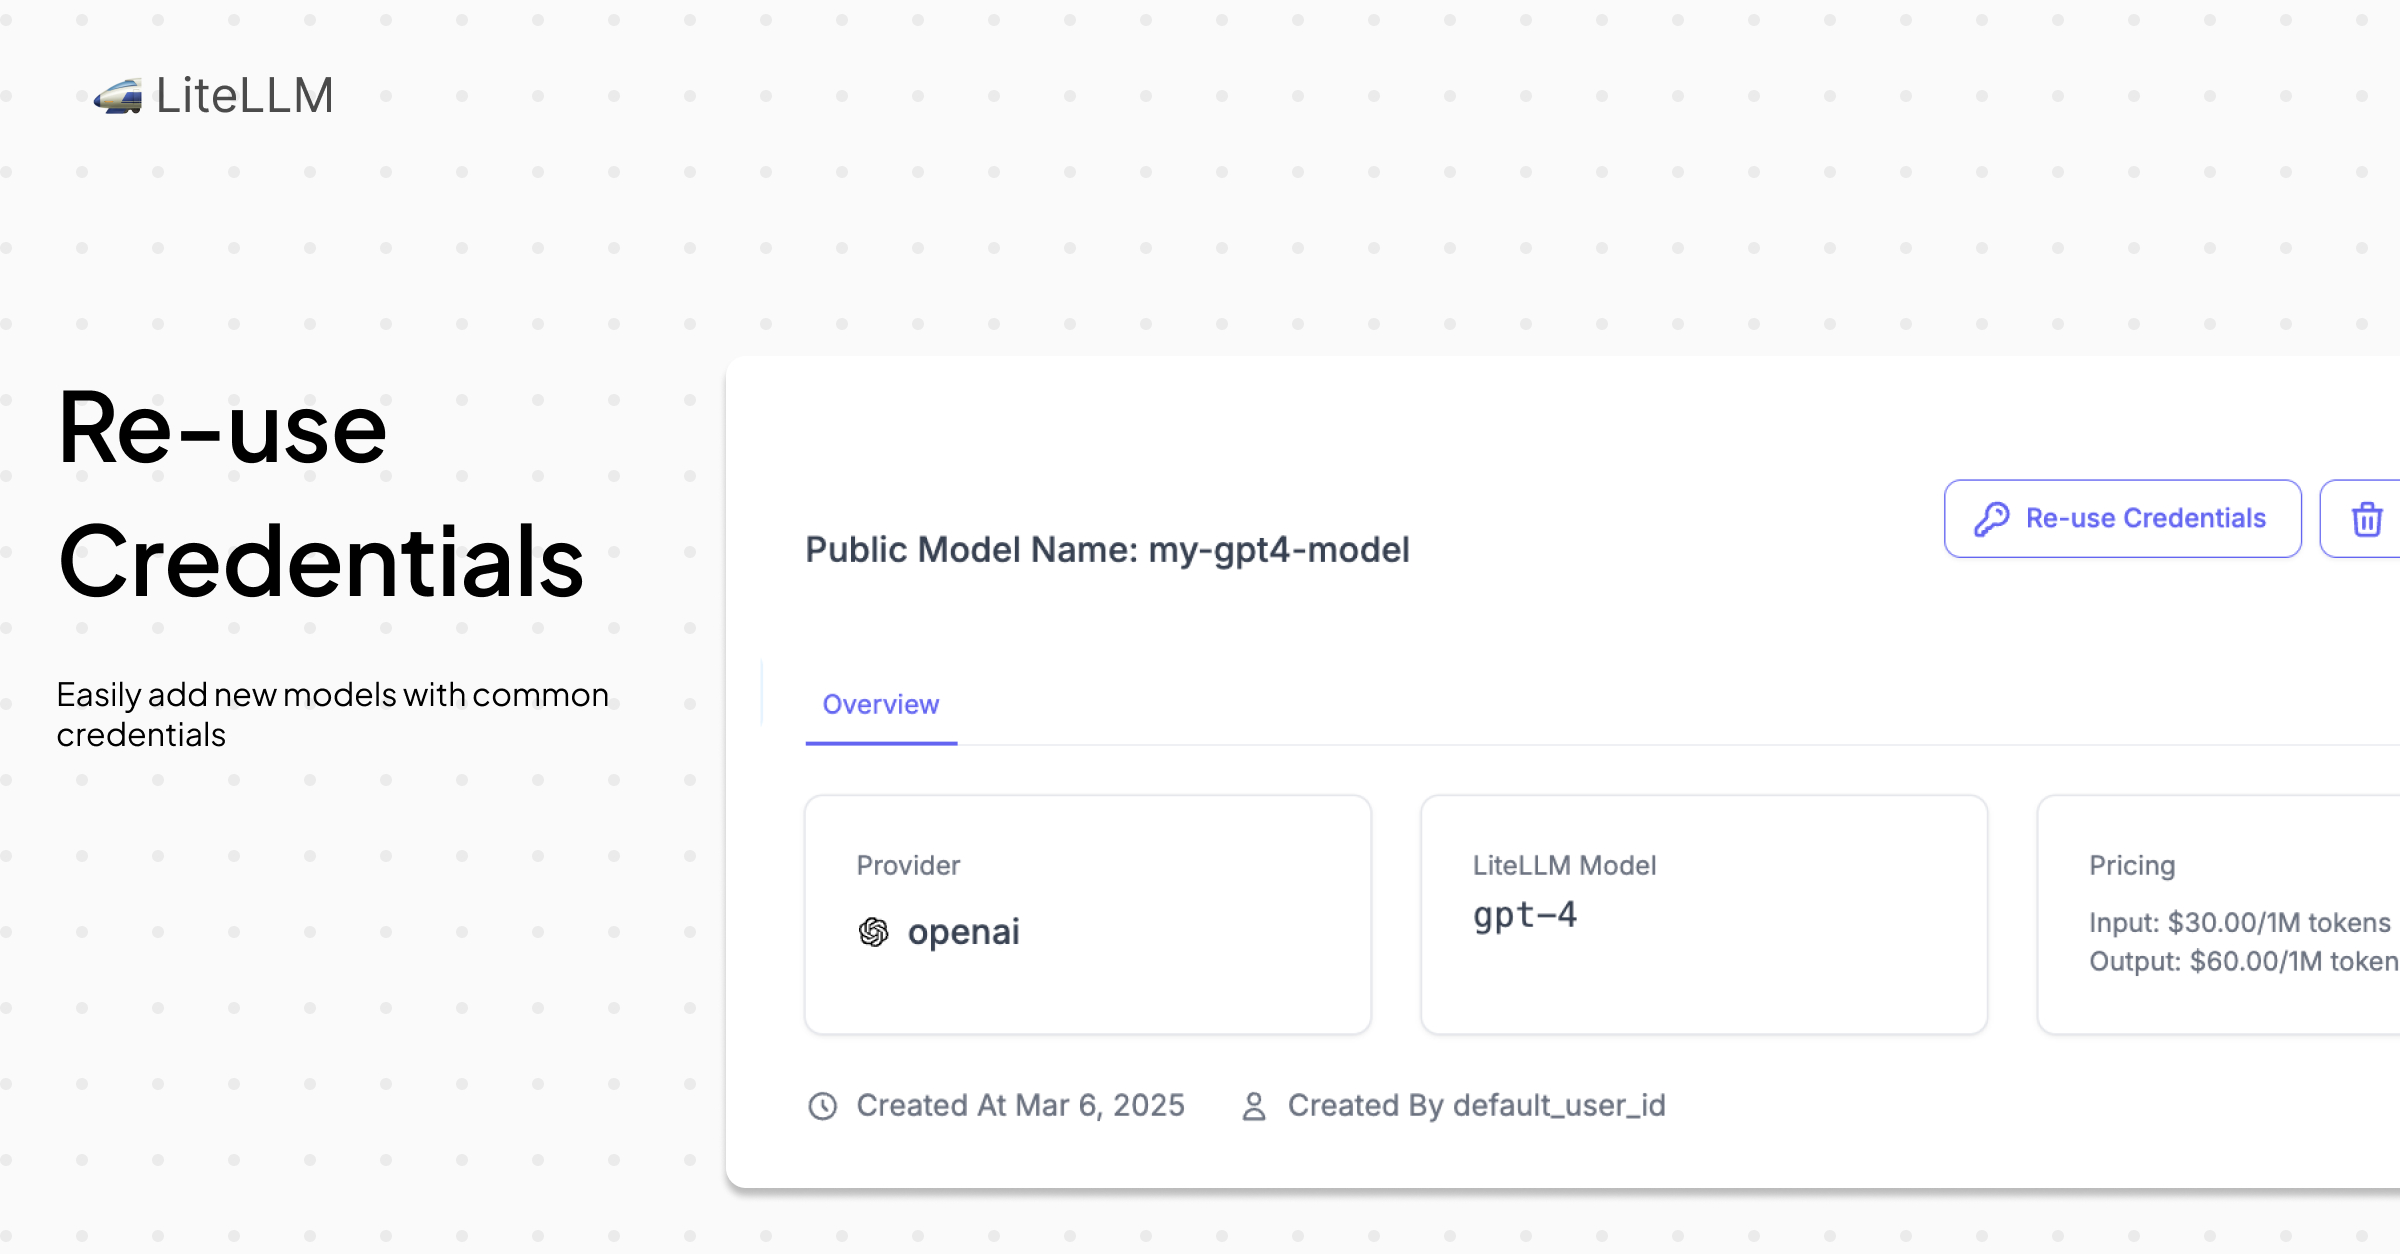Click the Pricing card label

click(2132, 865)
